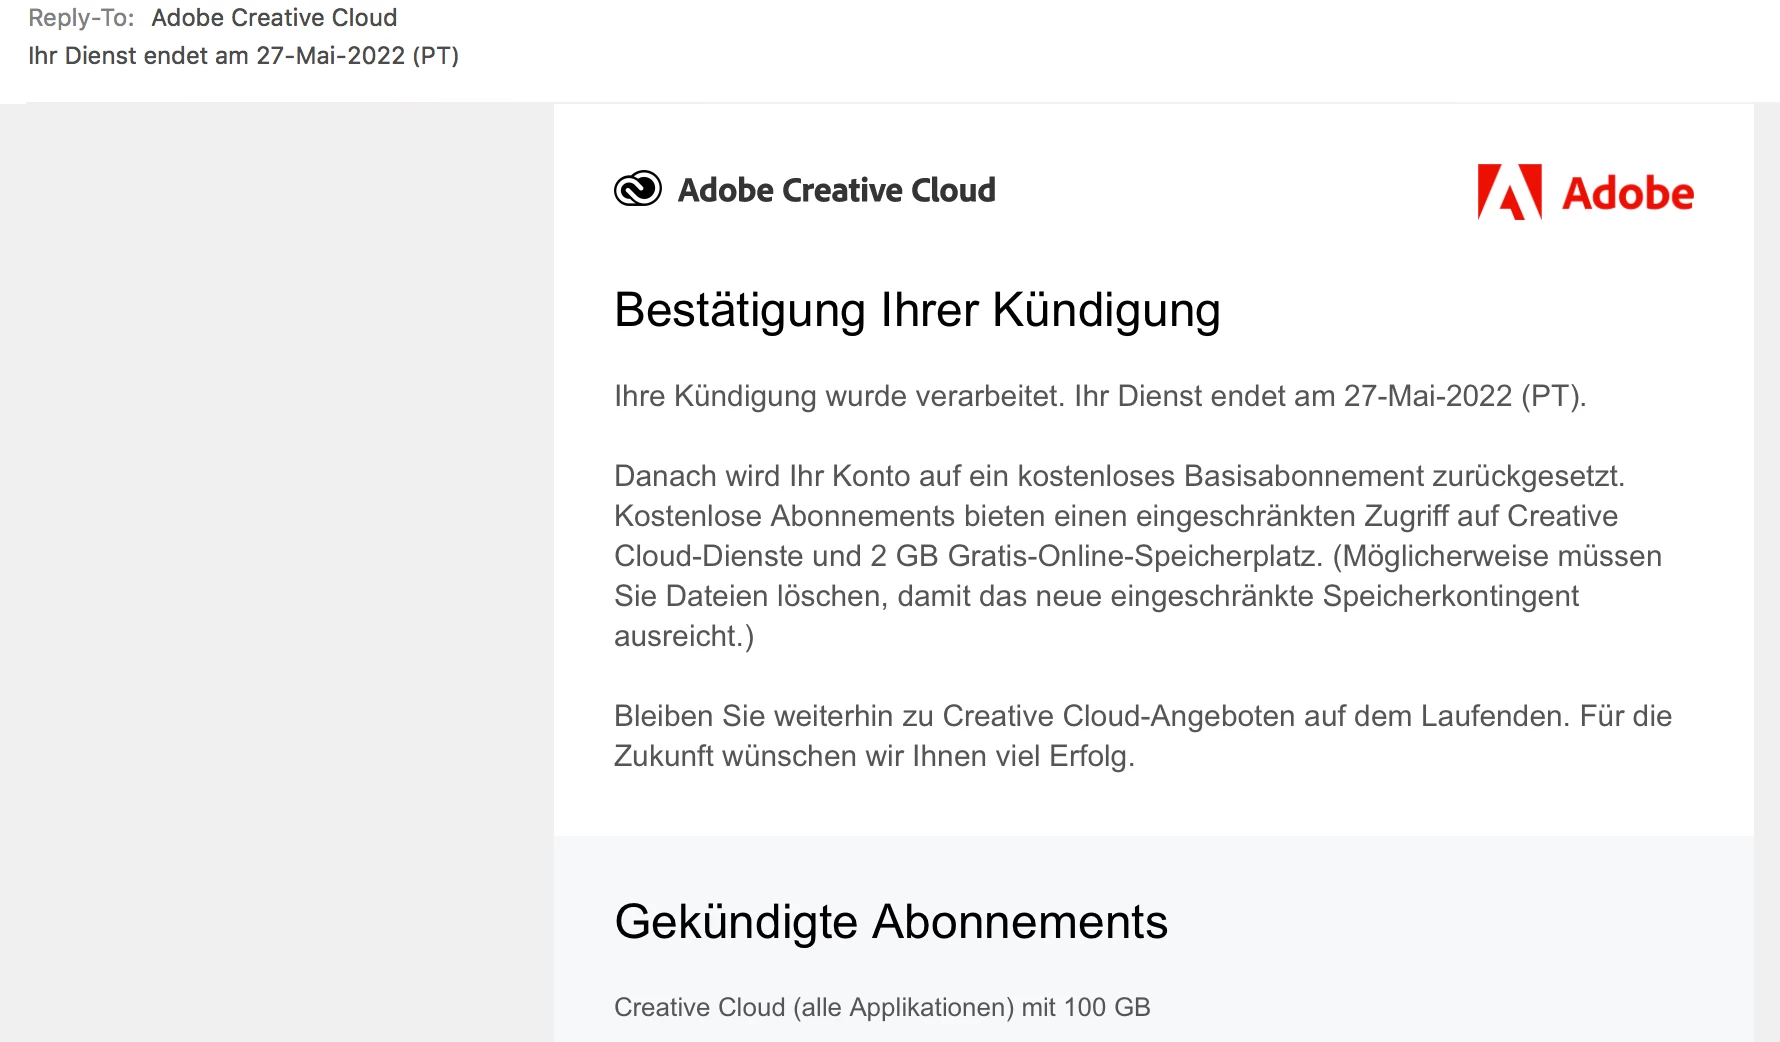The width and height of the screenshot is (1780, 1042).
Task: Click the Gekündigte Abonnements heading
Action: [891, 922]
